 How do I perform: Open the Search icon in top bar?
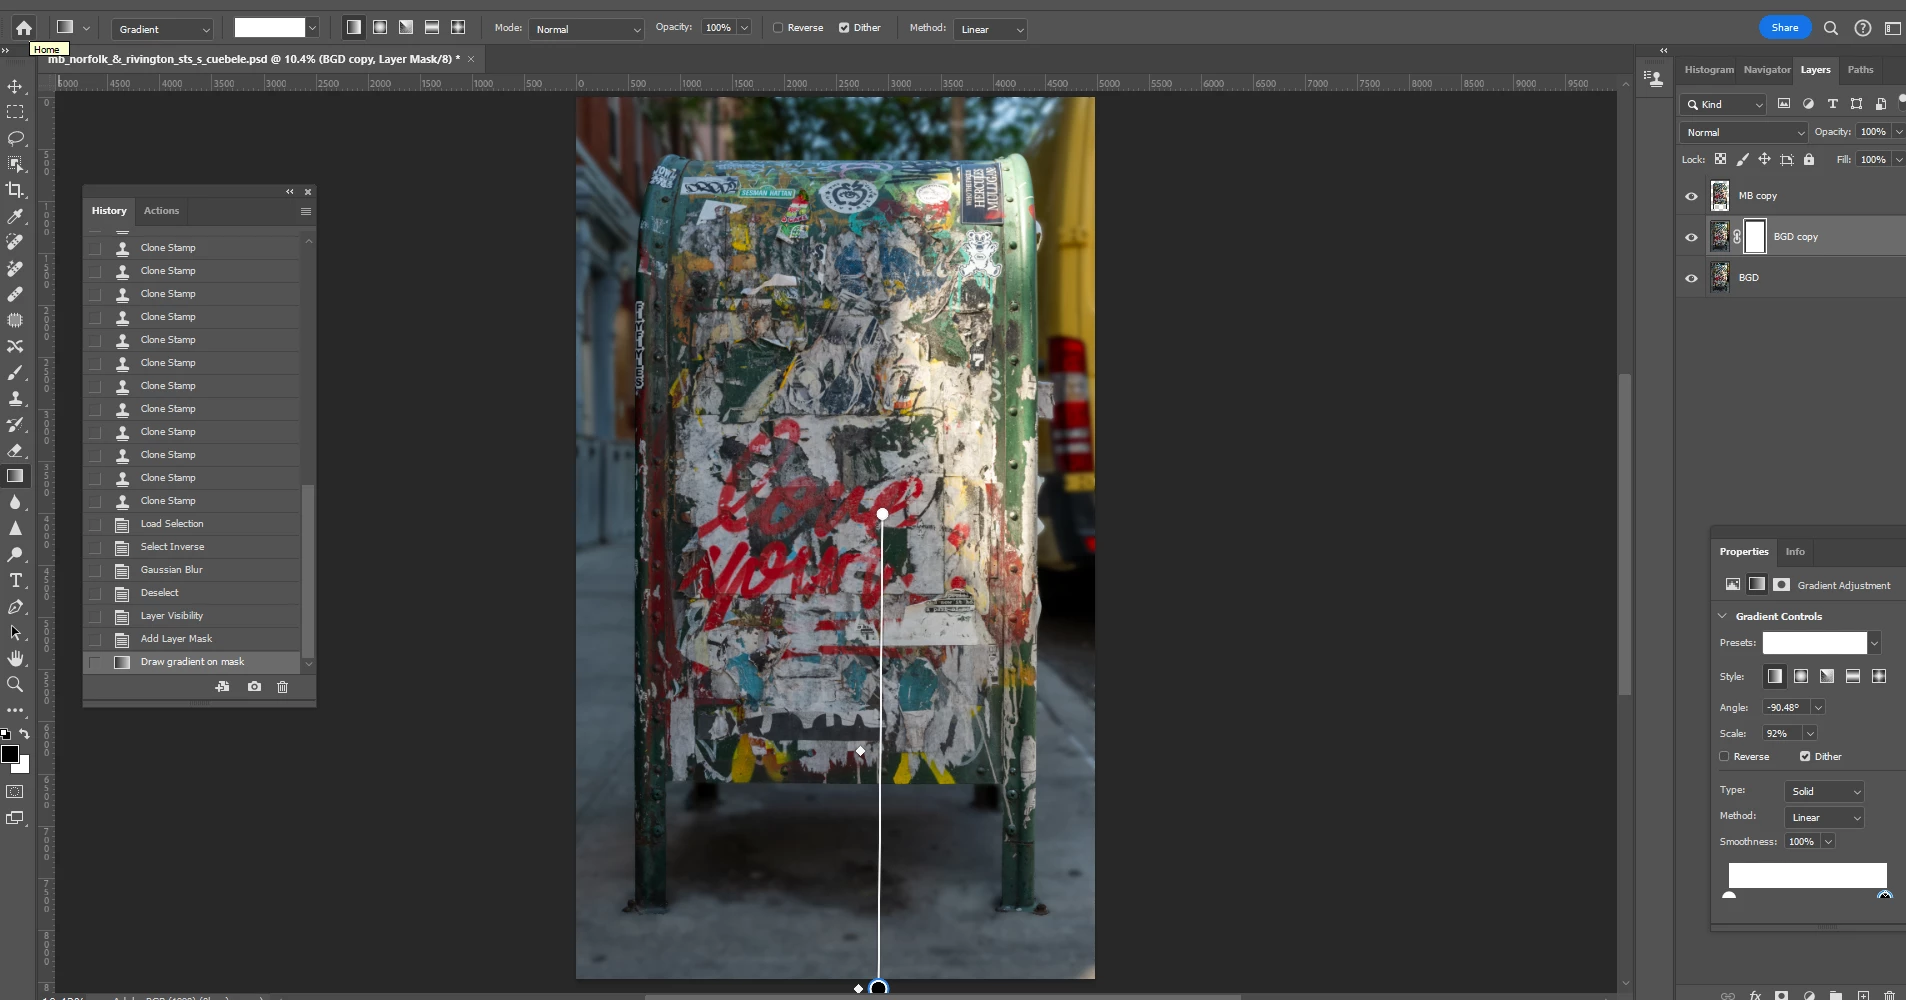[1830, 28]
